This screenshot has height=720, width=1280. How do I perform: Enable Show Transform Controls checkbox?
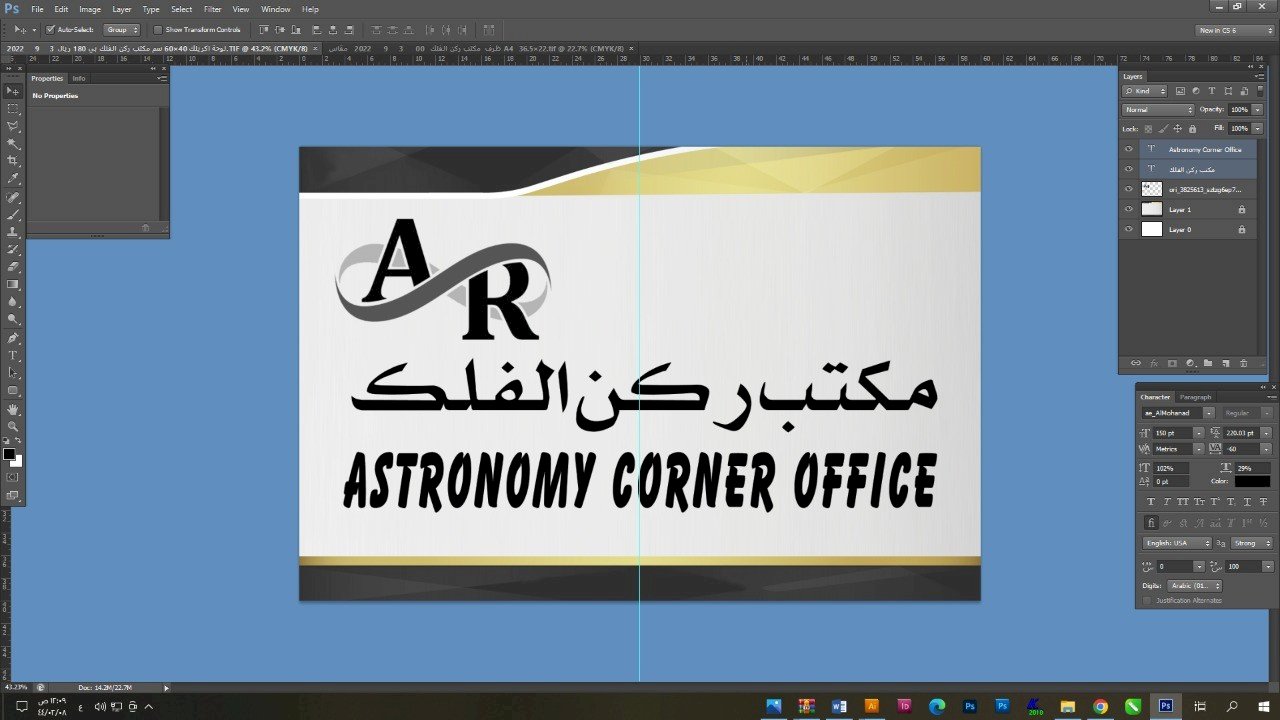click(158, 30)
